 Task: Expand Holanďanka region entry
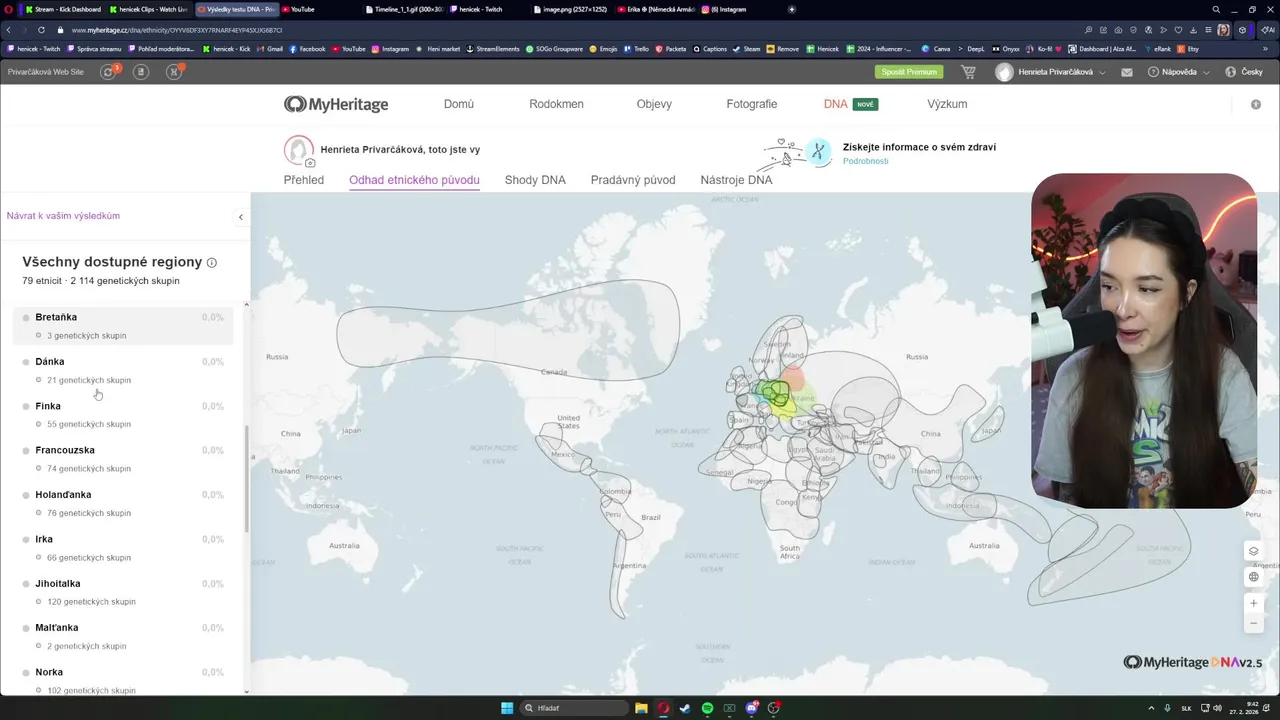coord(123,503)
